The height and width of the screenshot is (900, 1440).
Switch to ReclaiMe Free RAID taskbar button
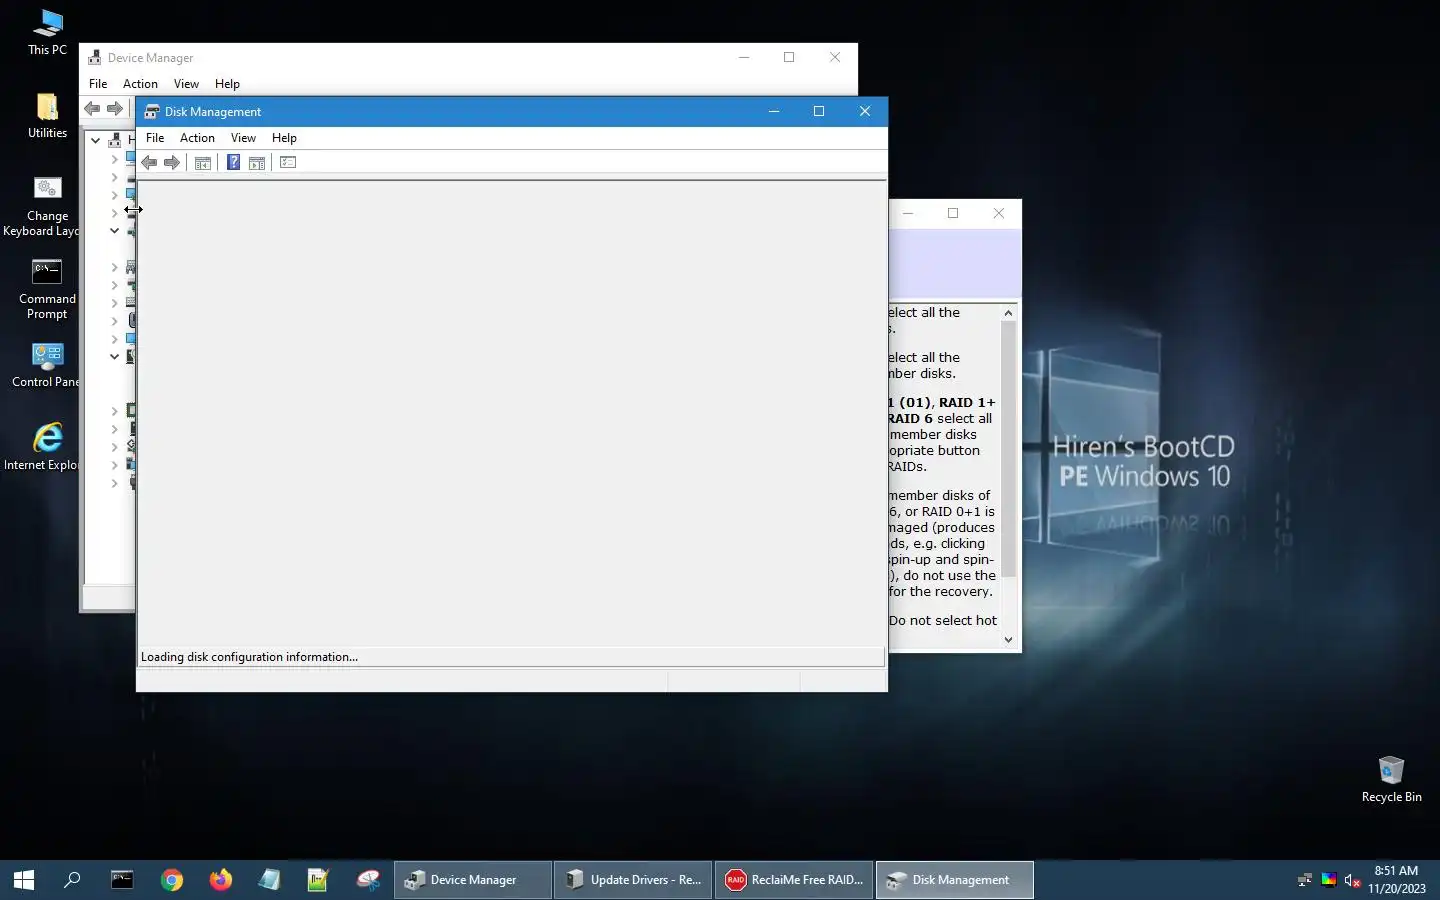tap(794, 880)
